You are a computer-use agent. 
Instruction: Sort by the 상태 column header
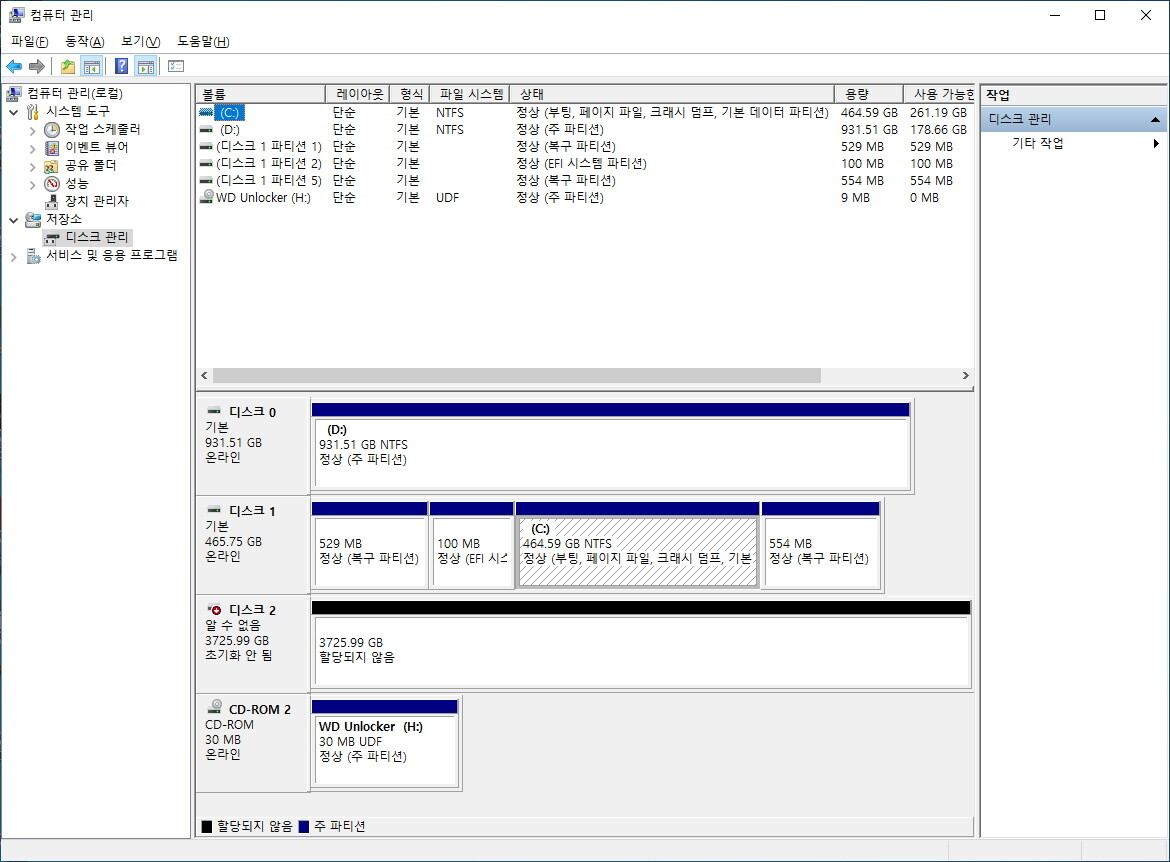tap(672, 94)
